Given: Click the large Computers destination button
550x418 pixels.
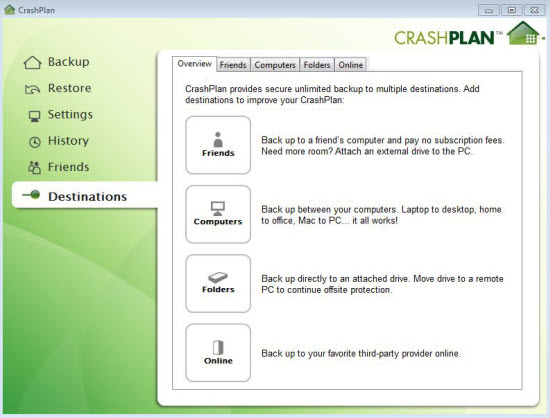Looking at the screenshot, I should point(218,214).
